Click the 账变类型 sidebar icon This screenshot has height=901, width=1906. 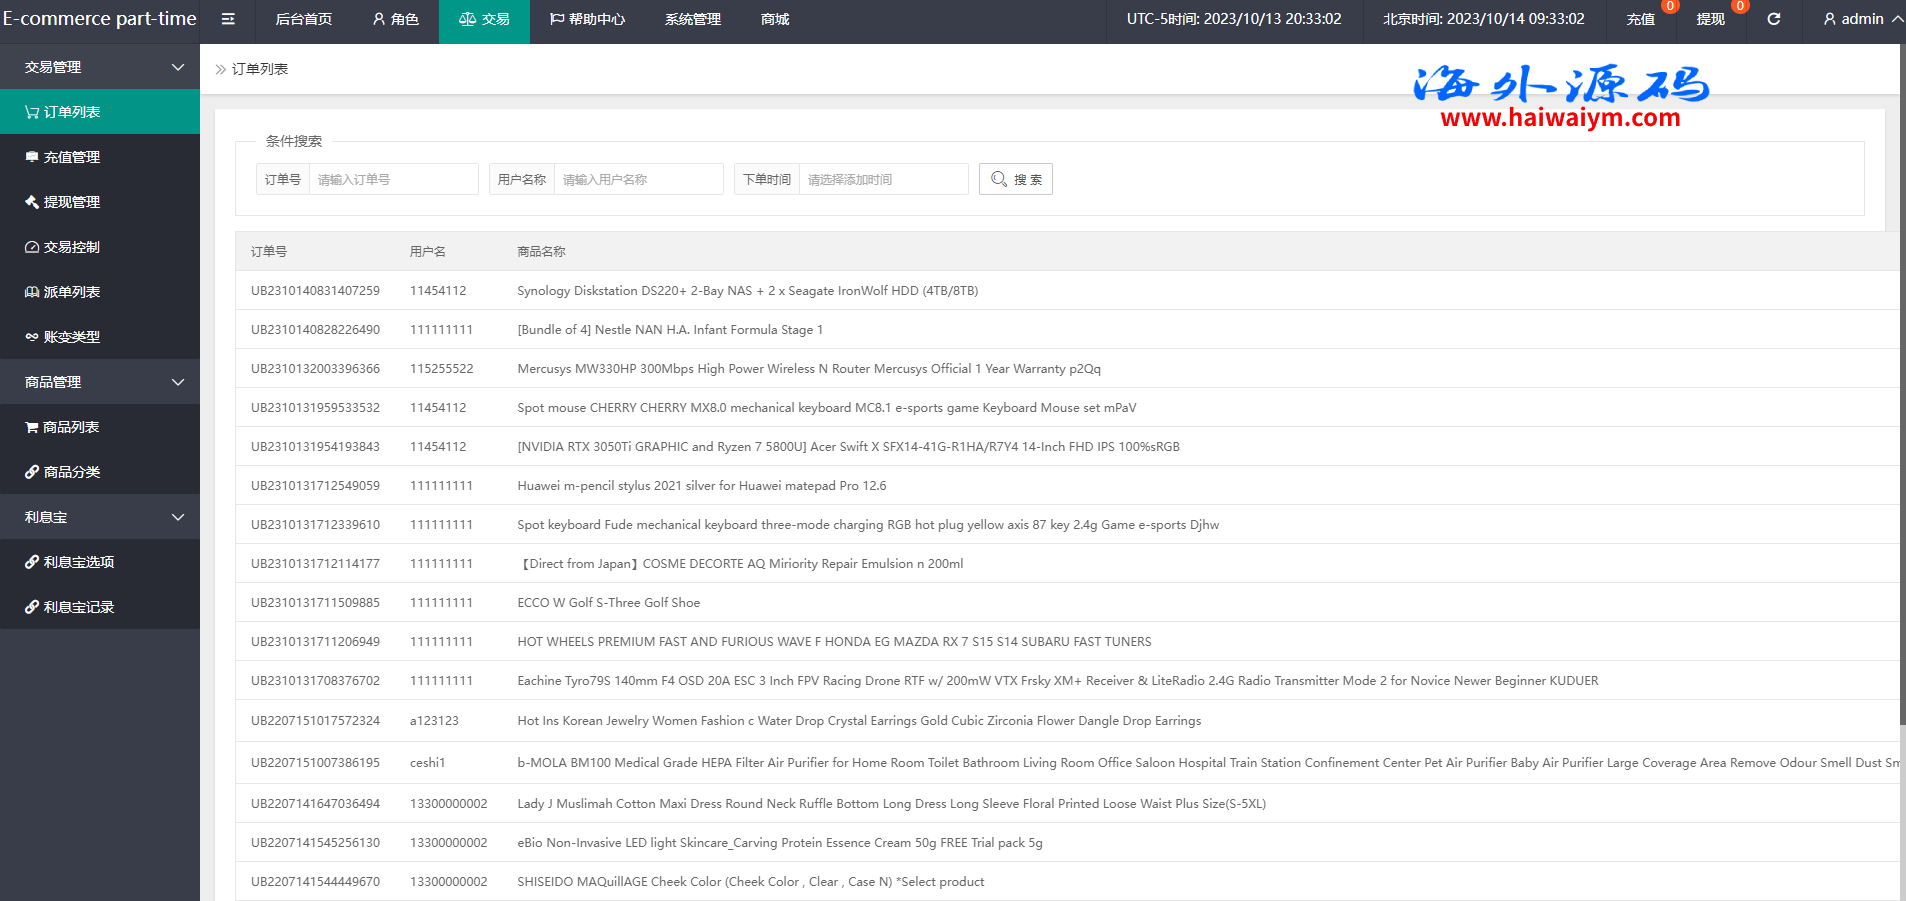coord(32,337)
